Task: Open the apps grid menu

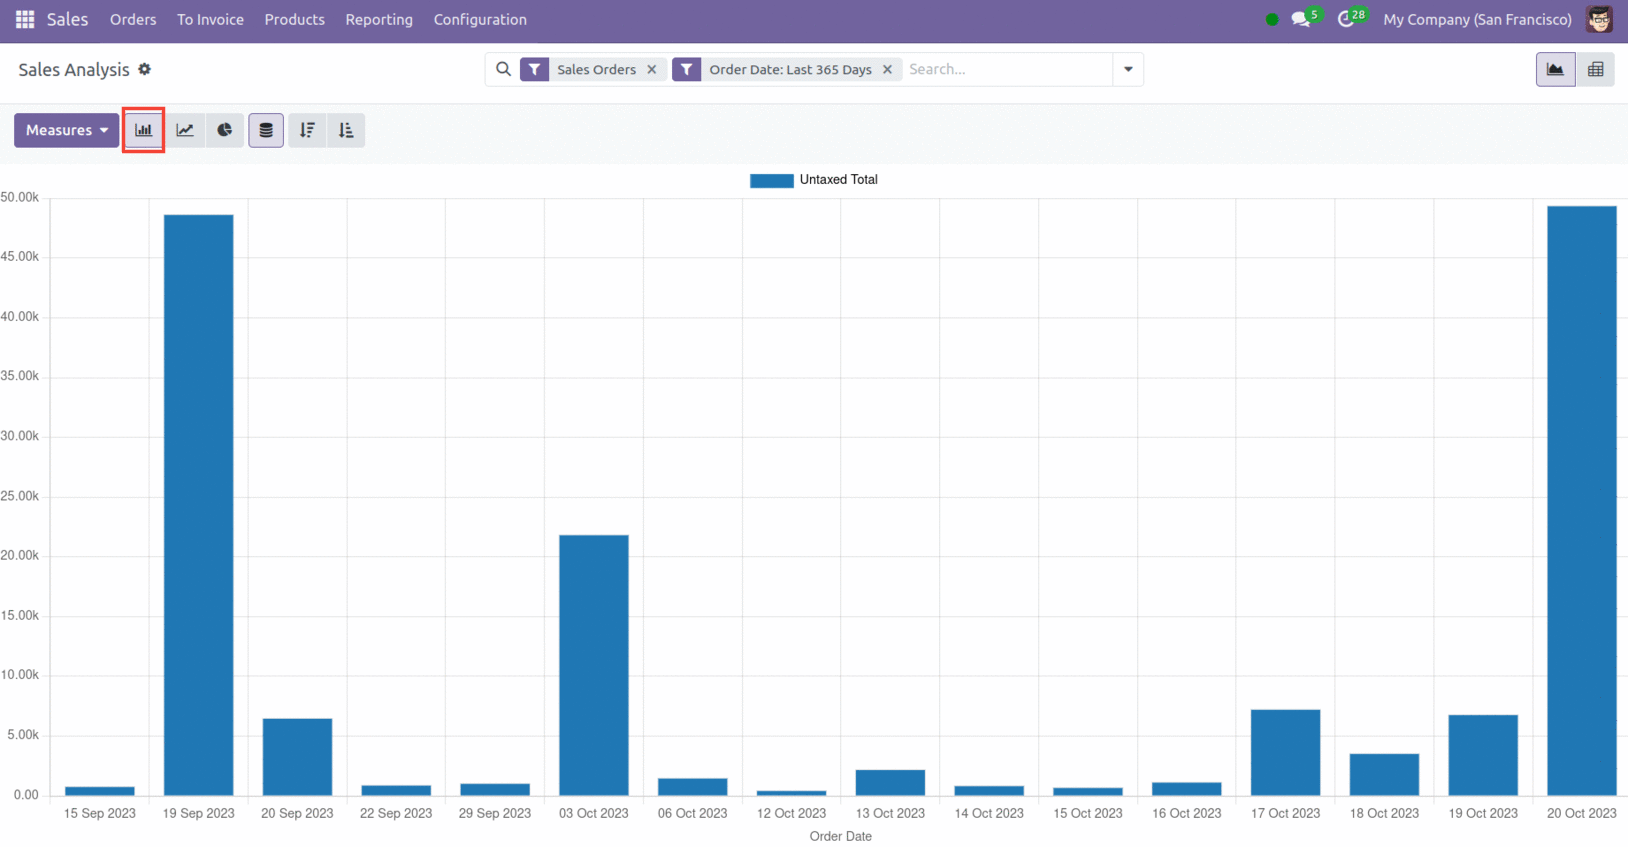Action: tap(25, 19)
